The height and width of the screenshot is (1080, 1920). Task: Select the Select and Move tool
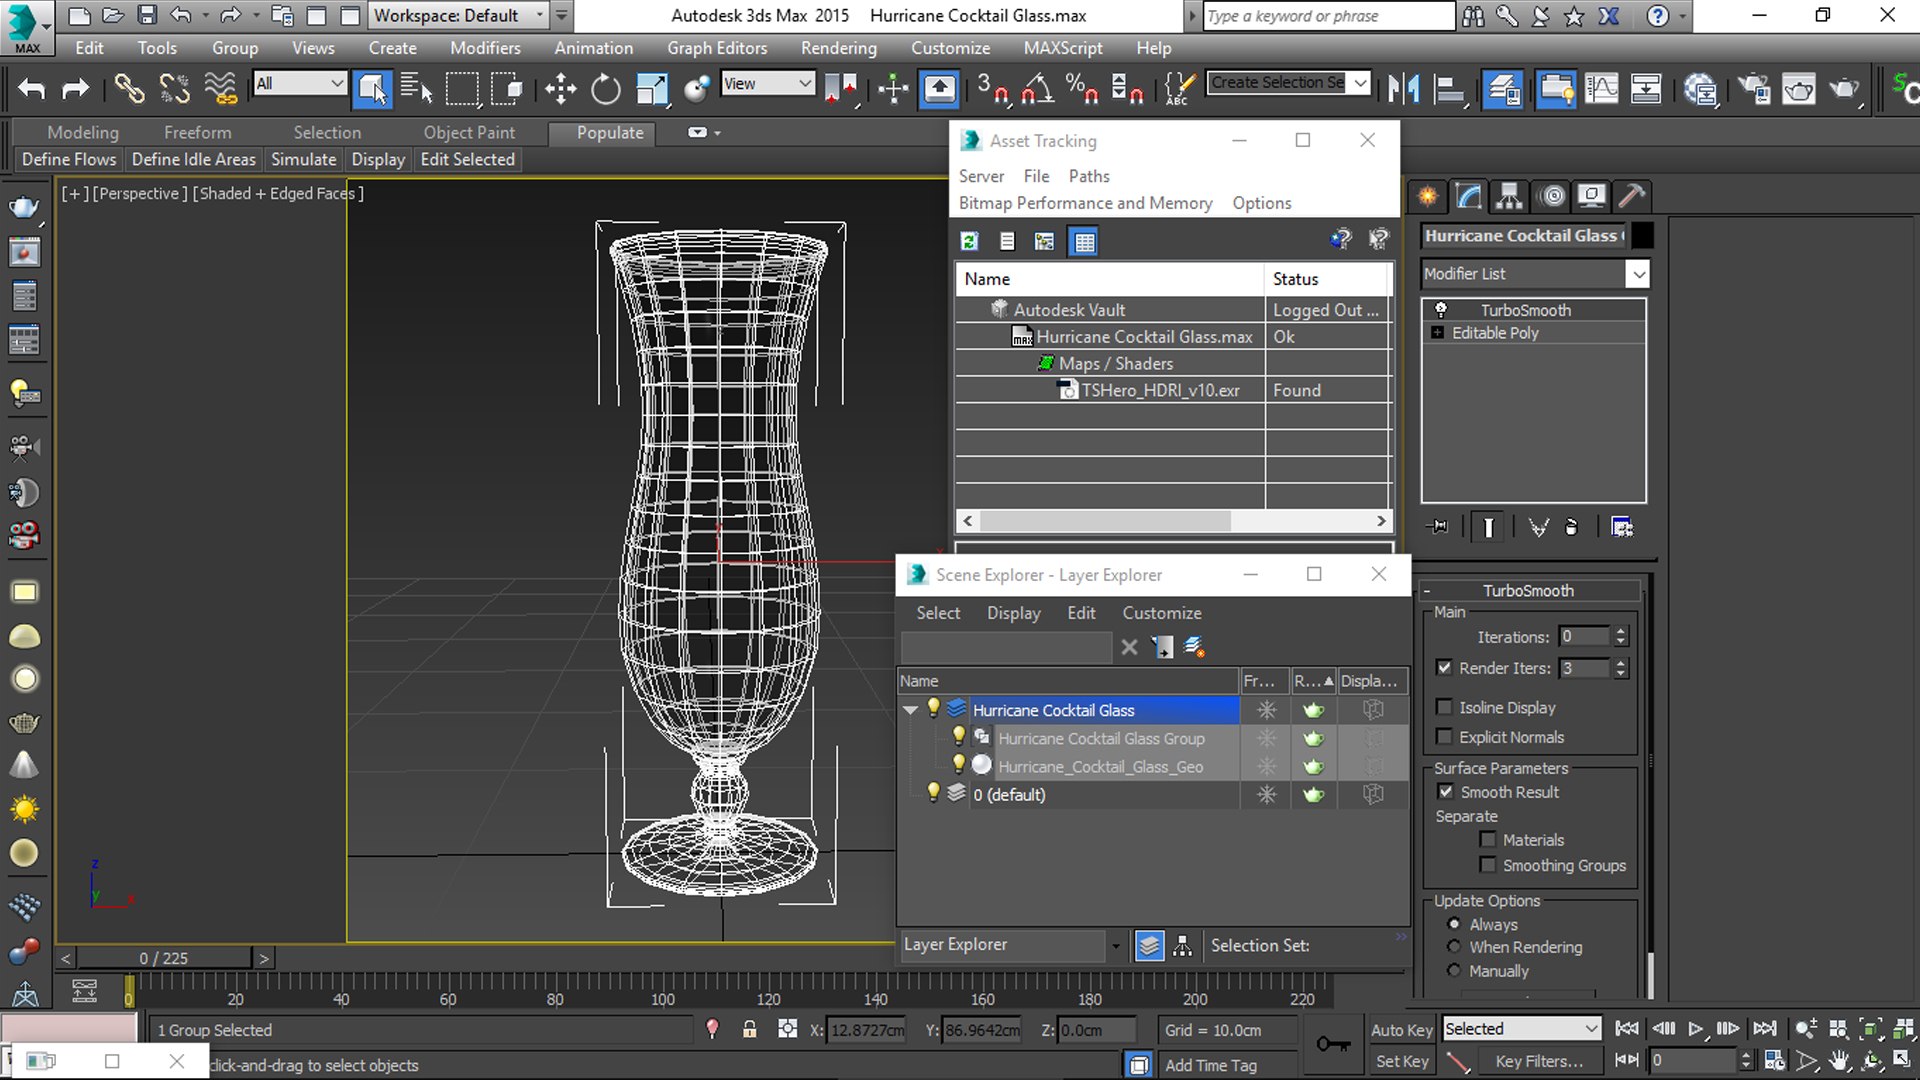pyautogui.click(x=560, y=89)
